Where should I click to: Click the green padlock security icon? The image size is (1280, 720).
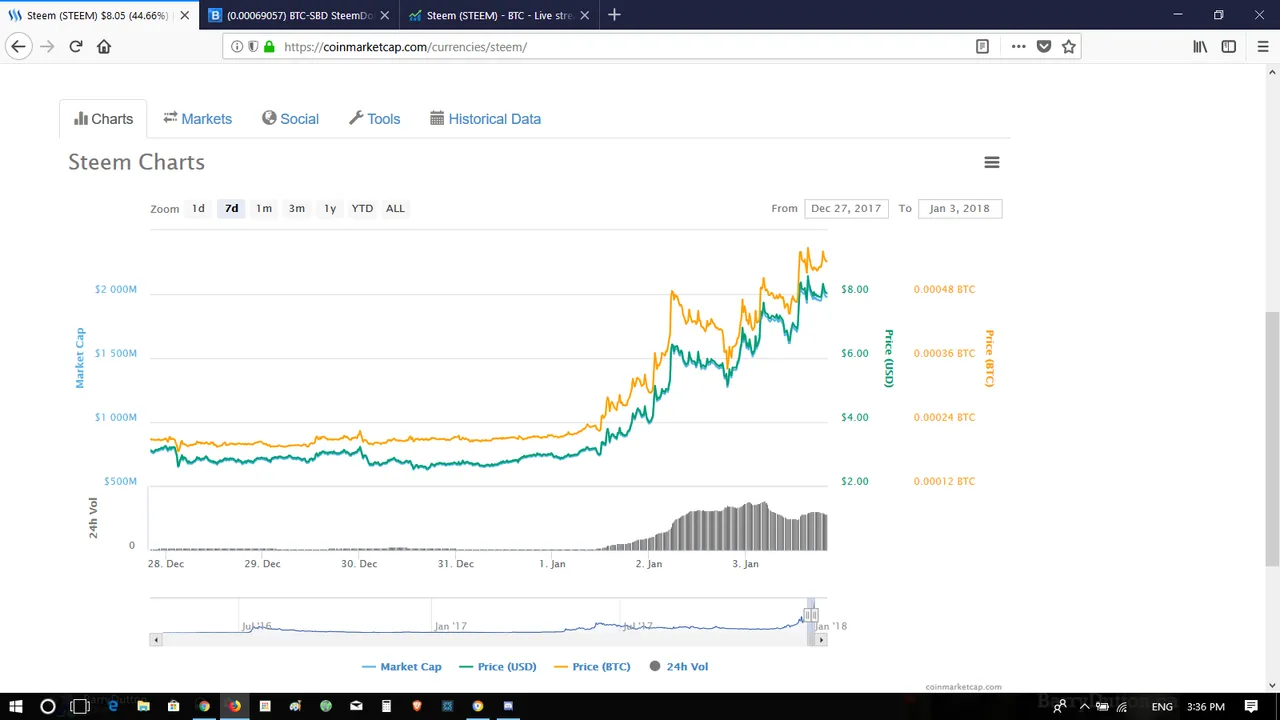269,46
